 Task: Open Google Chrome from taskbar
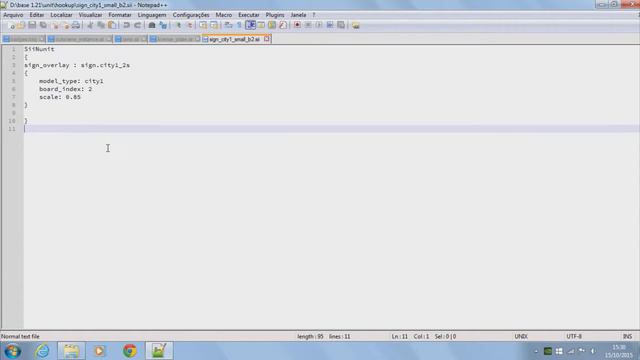[130, 351]
